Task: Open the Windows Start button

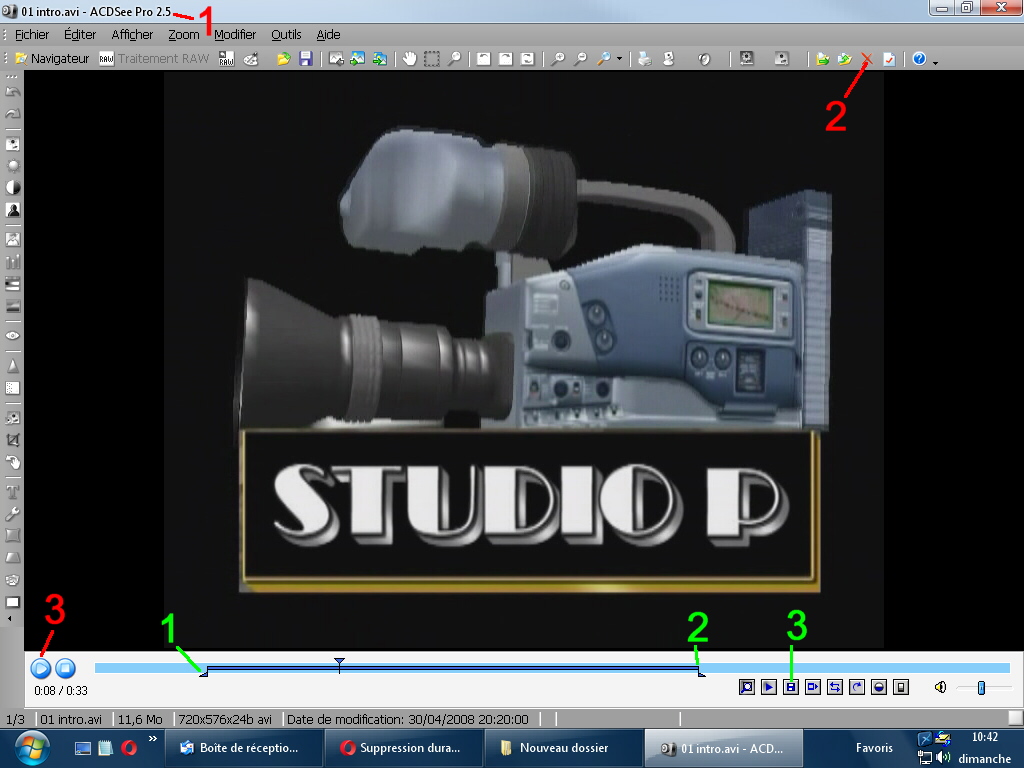Action: tap(31, 748)
